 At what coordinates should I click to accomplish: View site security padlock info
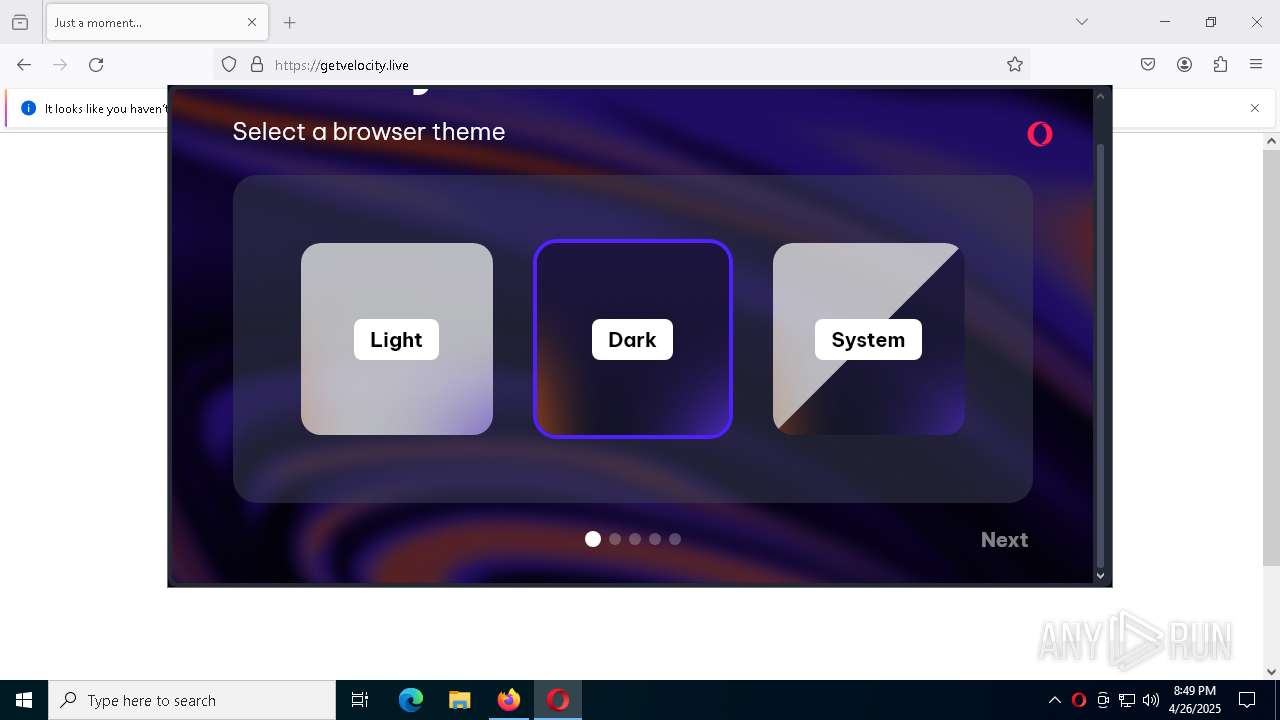point(257,65)
